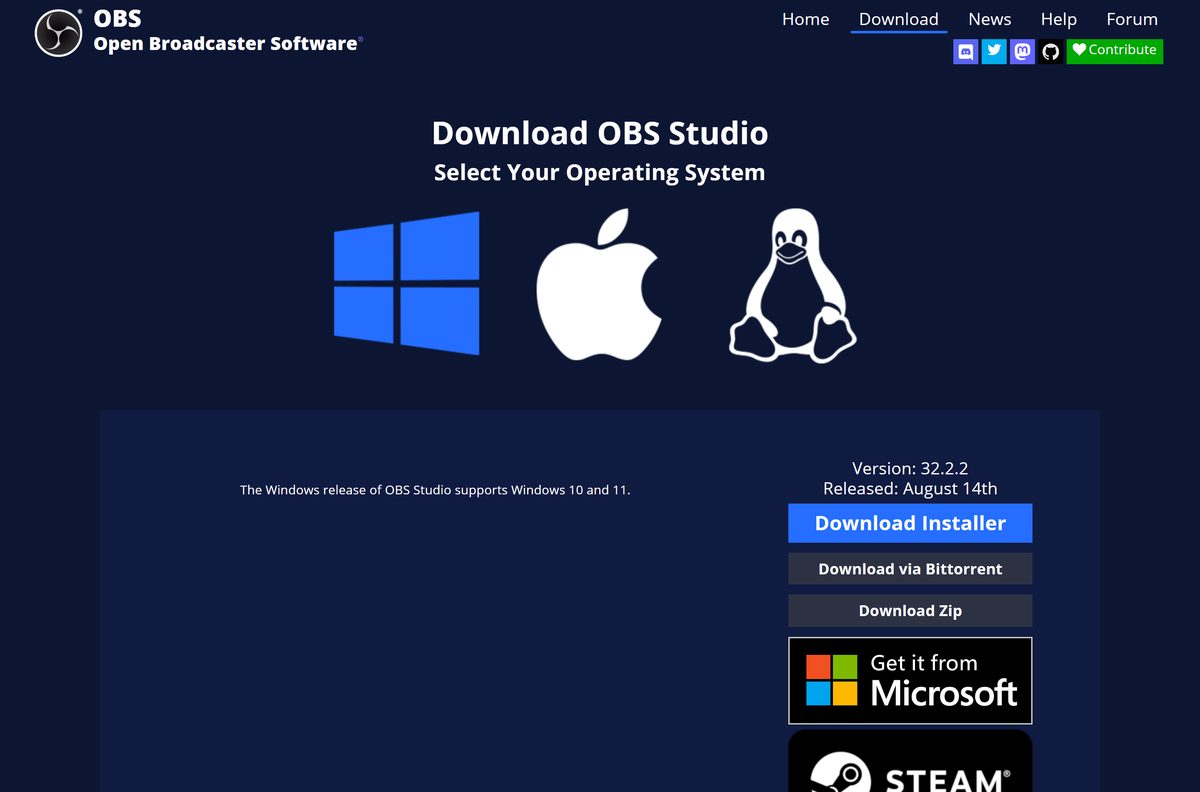Click the Download OBS Studio heading
The image size is (1200, 792).
(600, 133)
